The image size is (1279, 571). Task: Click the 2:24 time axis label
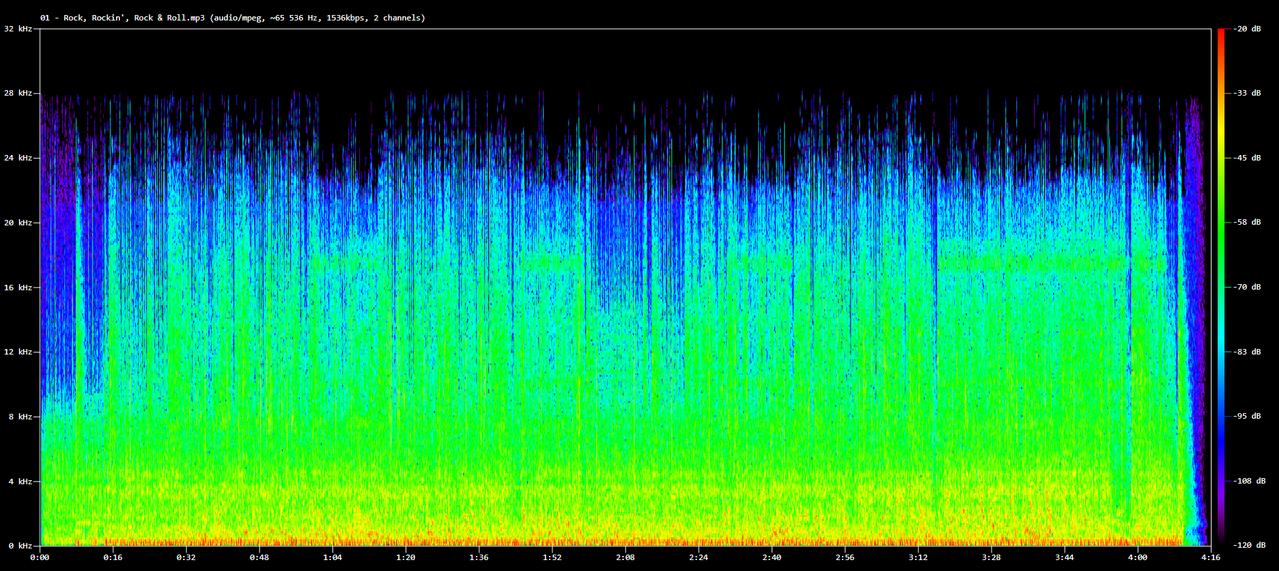pyautogui.click(x=698, y=557)
